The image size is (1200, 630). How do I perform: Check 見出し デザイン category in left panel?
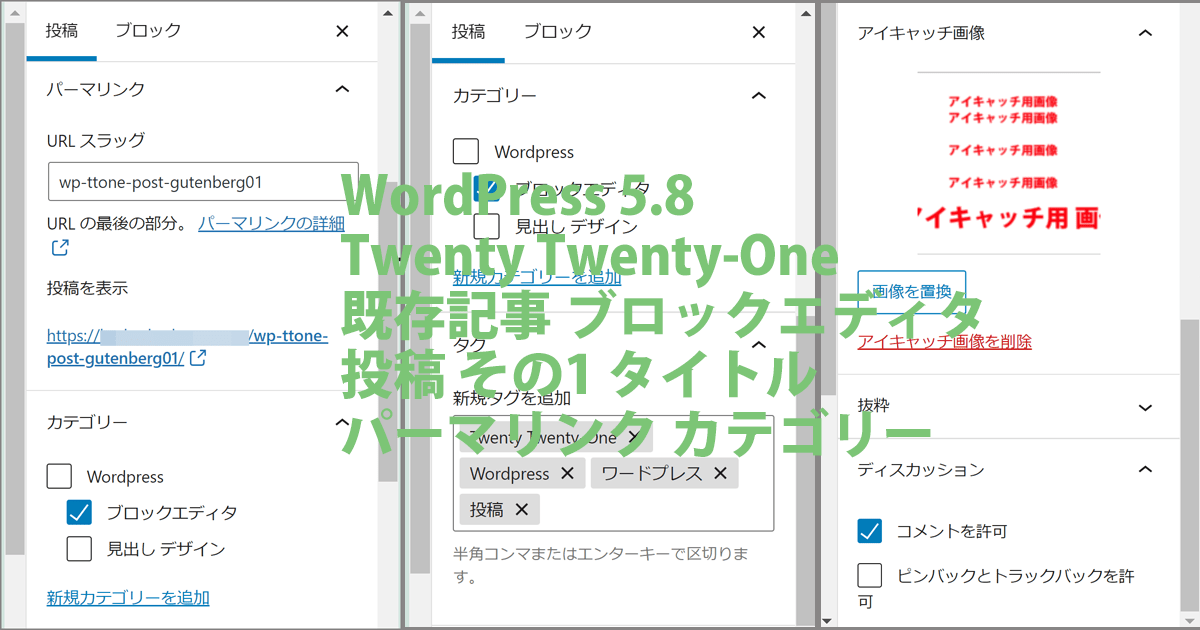(x=80, y=548)
